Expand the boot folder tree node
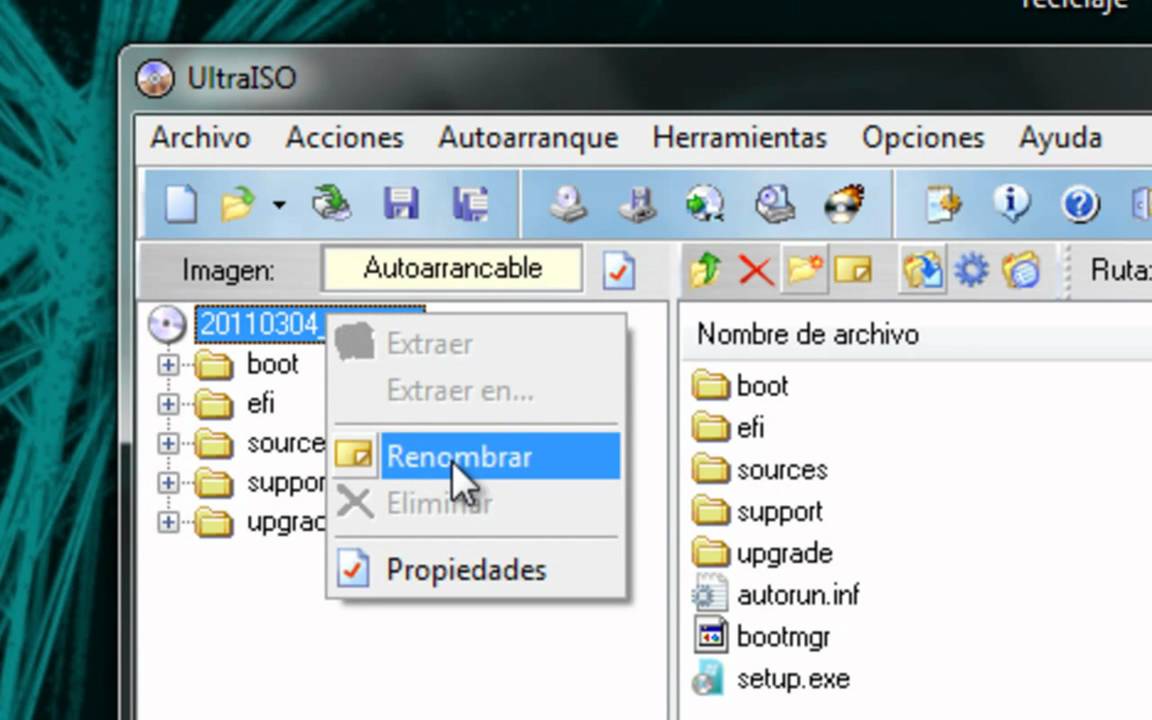The image size is (1152, 720). click(168, 364)
